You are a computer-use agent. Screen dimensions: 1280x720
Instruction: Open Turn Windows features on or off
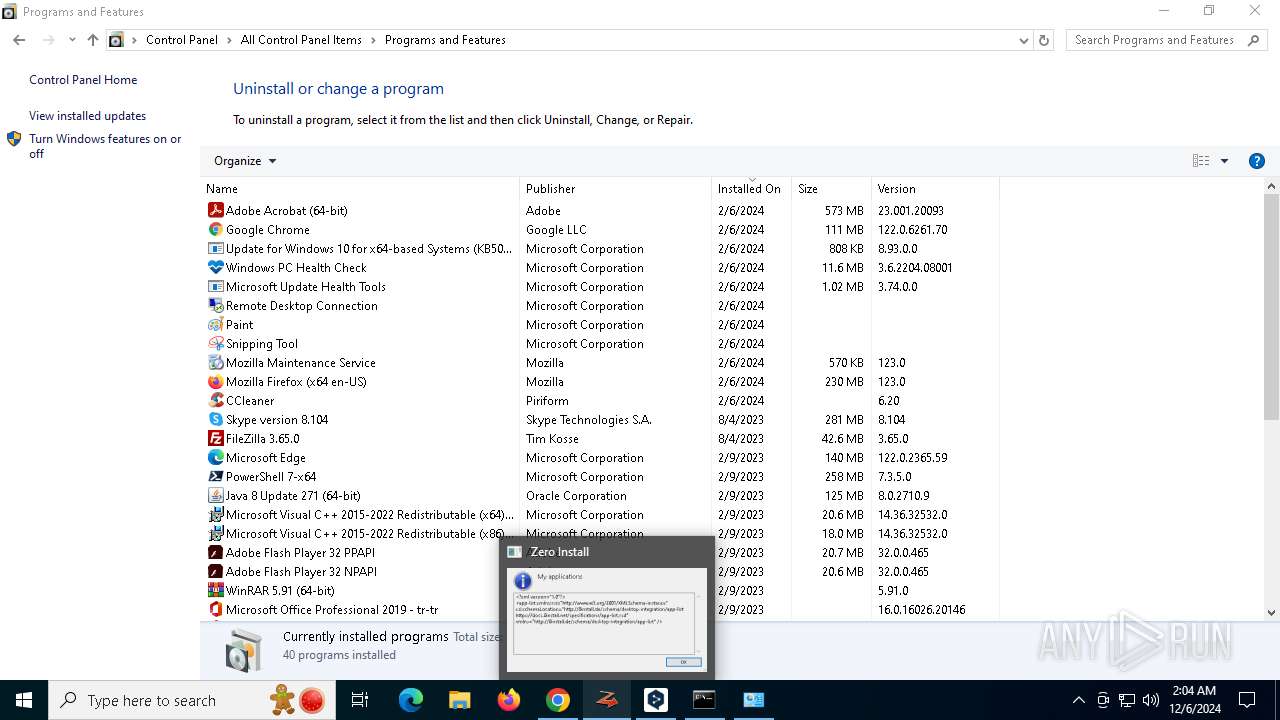click(105, 146)
